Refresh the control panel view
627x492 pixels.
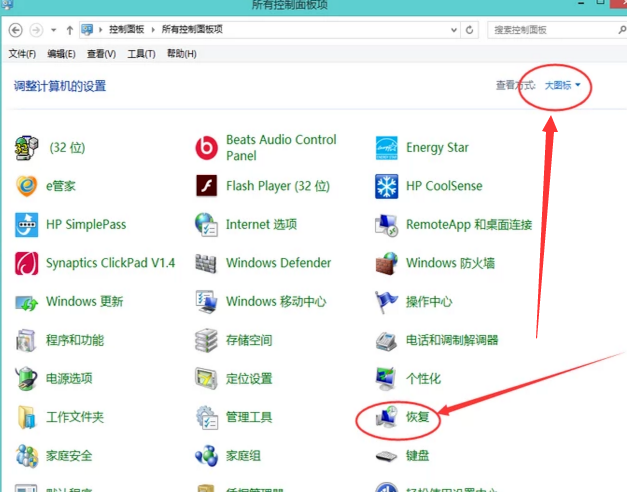[469, 30]
